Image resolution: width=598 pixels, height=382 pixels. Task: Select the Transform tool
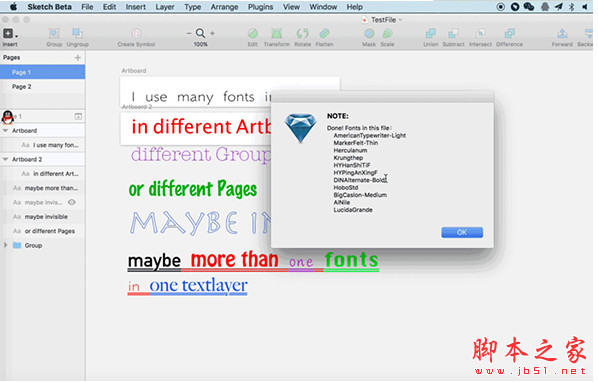pyautogui.click(x=276, y=34)
